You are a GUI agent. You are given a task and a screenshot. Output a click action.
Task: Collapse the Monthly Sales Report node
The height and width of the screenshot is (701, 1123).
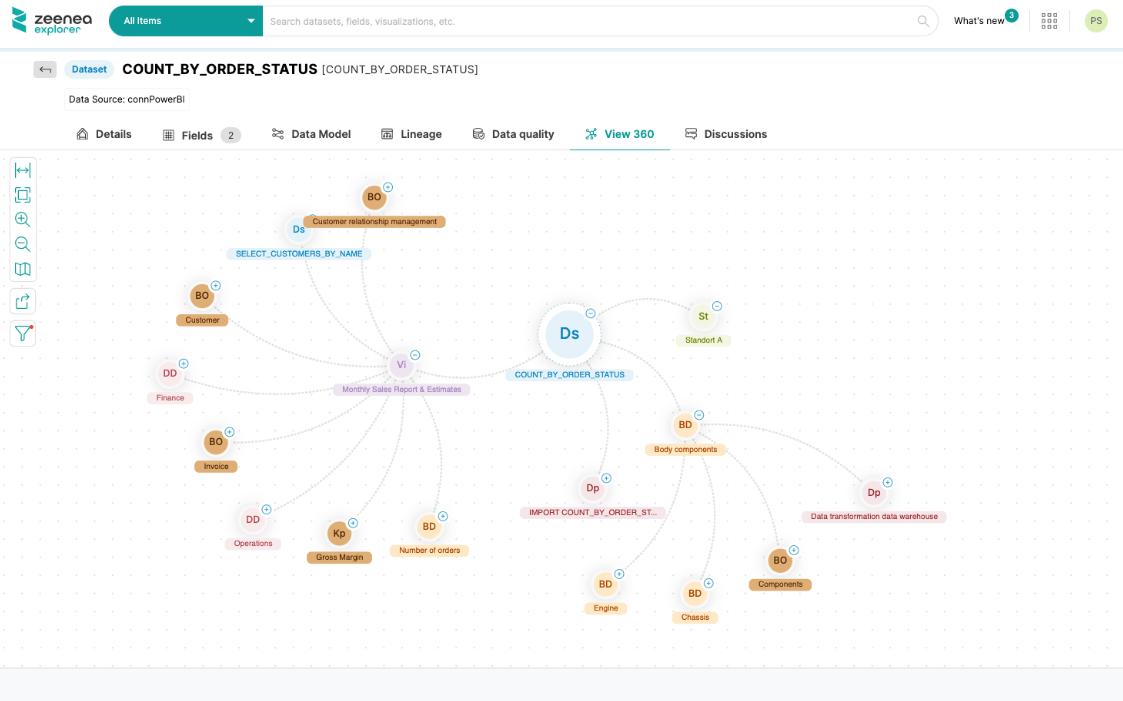pyautogui.click(x=415, y=355)
